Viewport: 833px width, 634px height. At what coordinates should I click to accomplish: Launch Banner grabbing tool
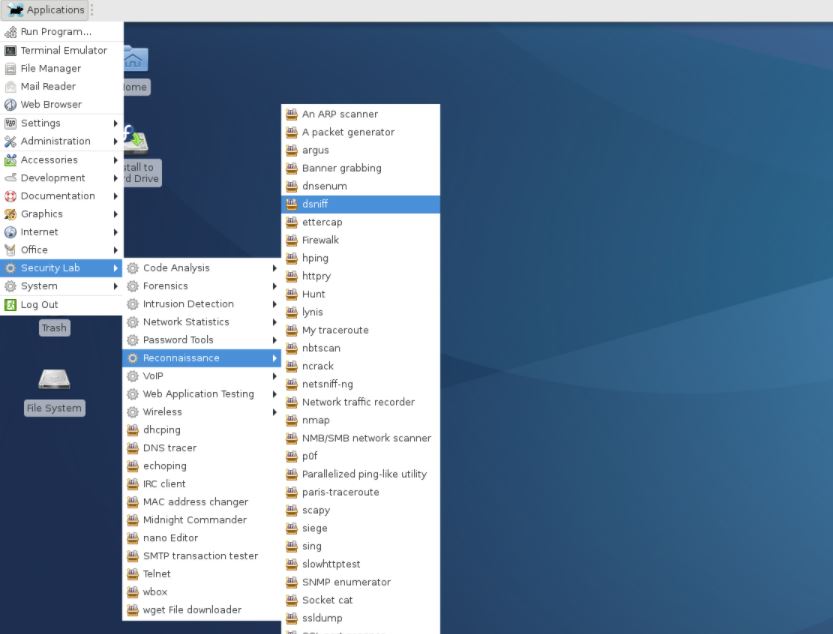click(361, 168)
